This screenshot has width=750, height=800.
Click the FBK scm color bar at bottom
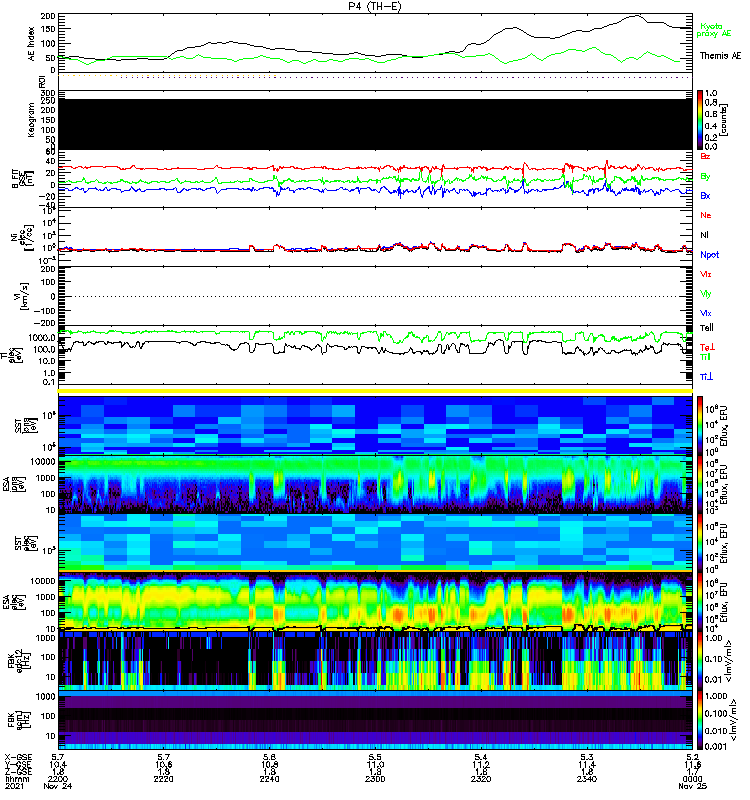pos(700,720)
